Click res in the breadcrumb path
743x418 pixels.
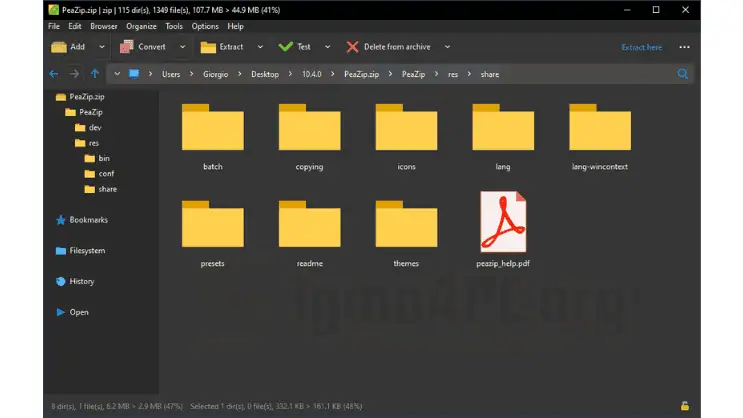pyautogui.click(x=453, y=74)
